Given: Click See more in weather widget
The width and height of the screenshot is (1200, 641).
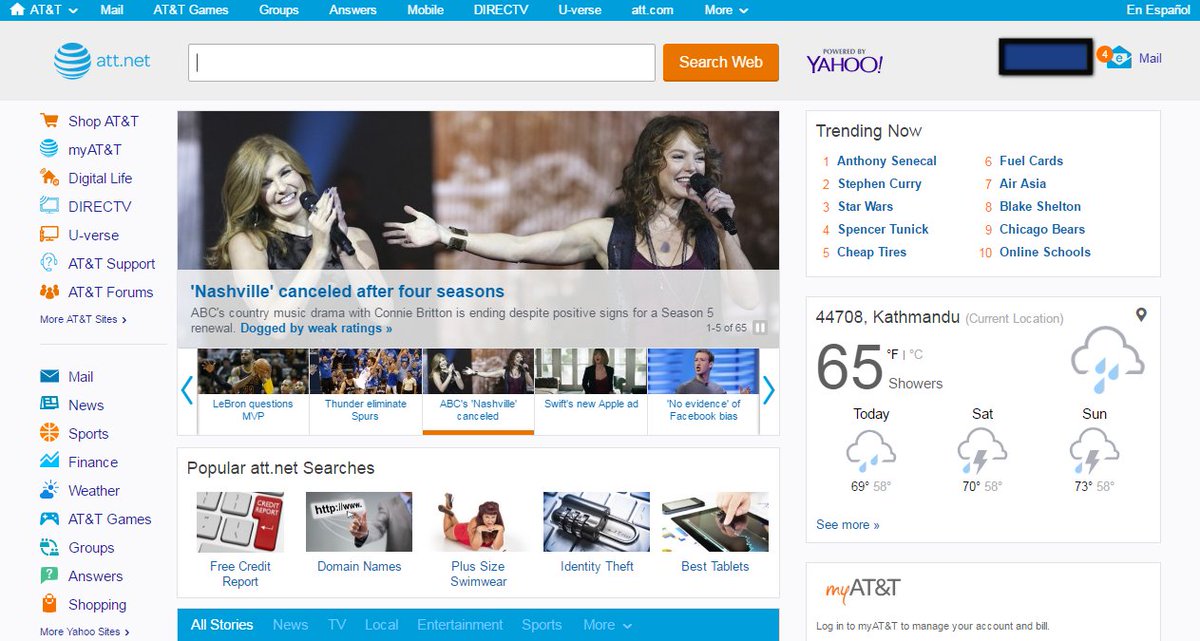Looking at the screenshot, I should (x=848, y=525).
